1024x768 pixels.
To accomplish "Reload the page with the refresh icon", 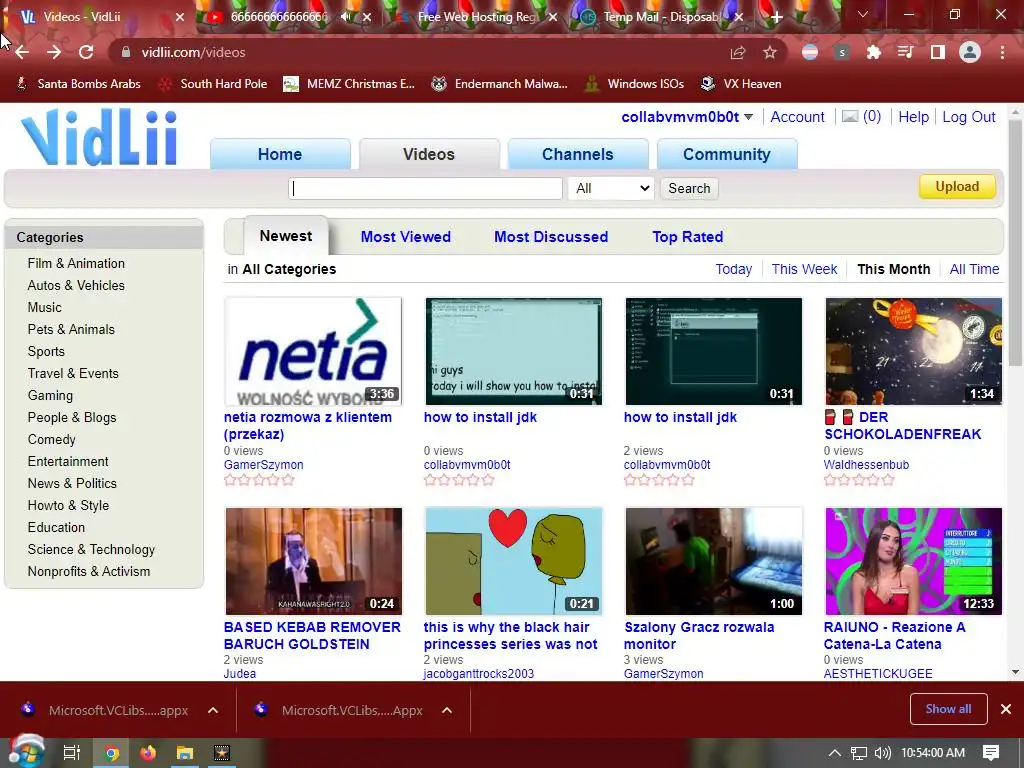I will (86, 52).
